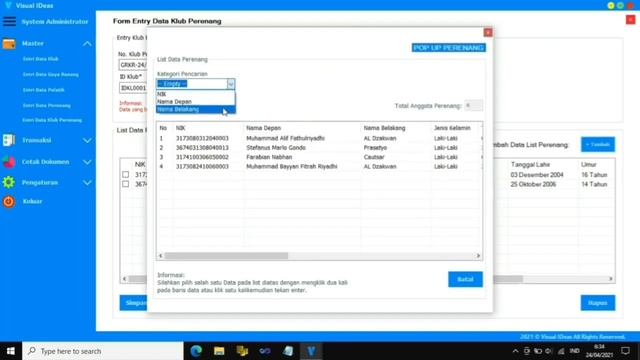Open the notification center icon

pos(625,351)
